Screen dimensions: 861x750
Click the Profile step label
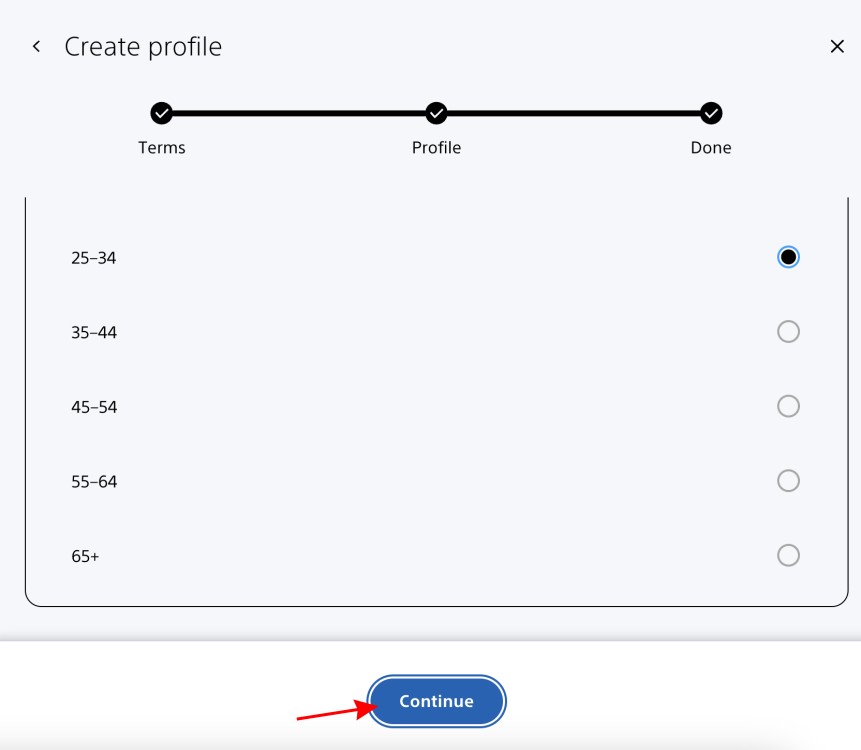point(436,147)
